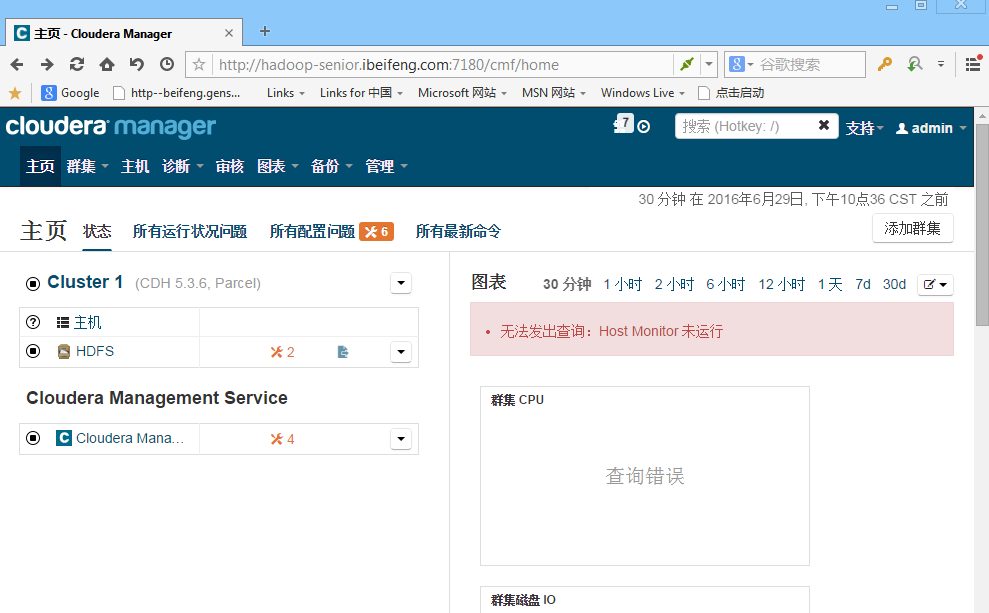Click the favorites star in bookmarks bar
989x613 pixels.
pyautogui.click(x=15, y=93)
